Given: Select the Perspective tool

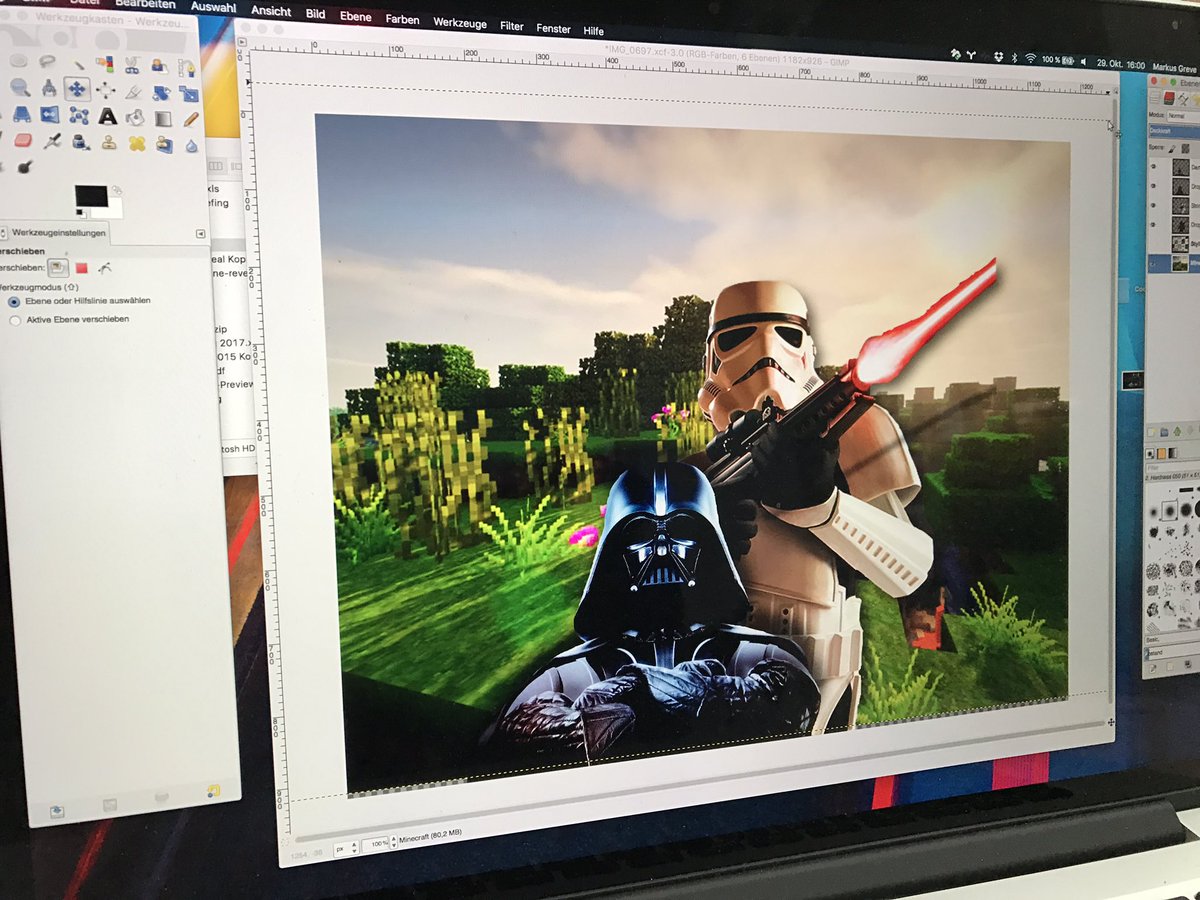Looking at the screenshot, I should [21, 114].
